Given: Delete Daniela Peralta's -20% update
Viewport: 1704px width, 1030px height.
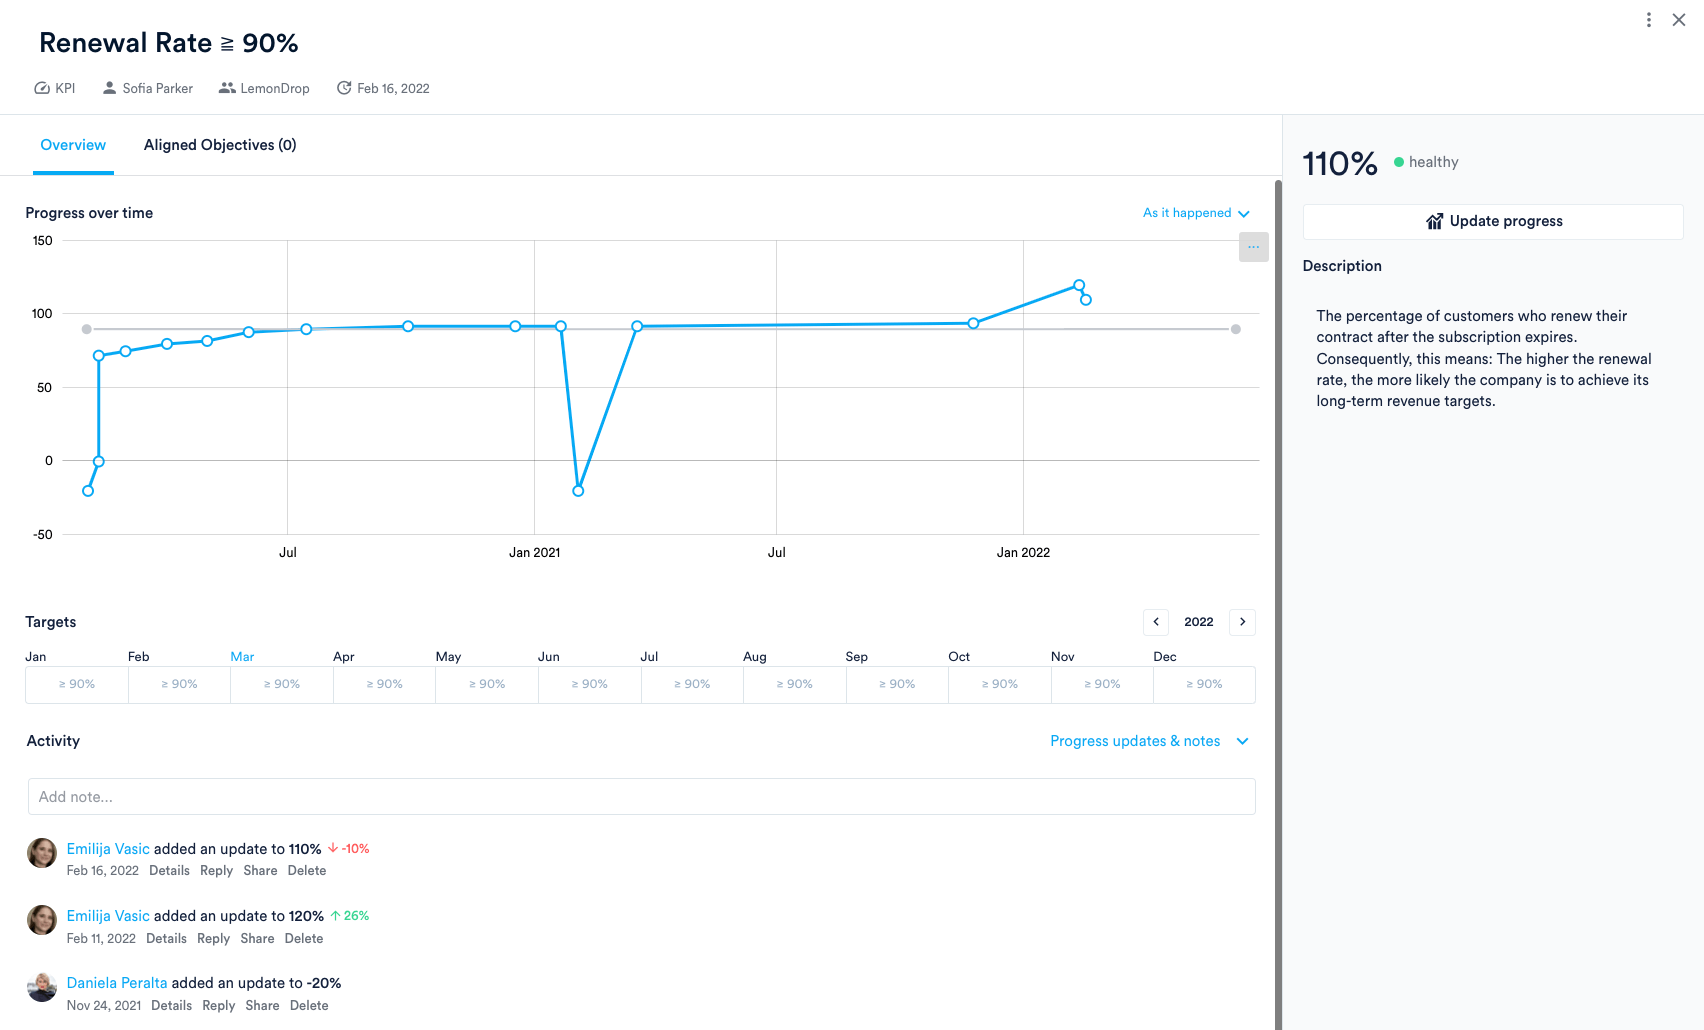Looking at the screenshot, I should [x=309, y=1005].
